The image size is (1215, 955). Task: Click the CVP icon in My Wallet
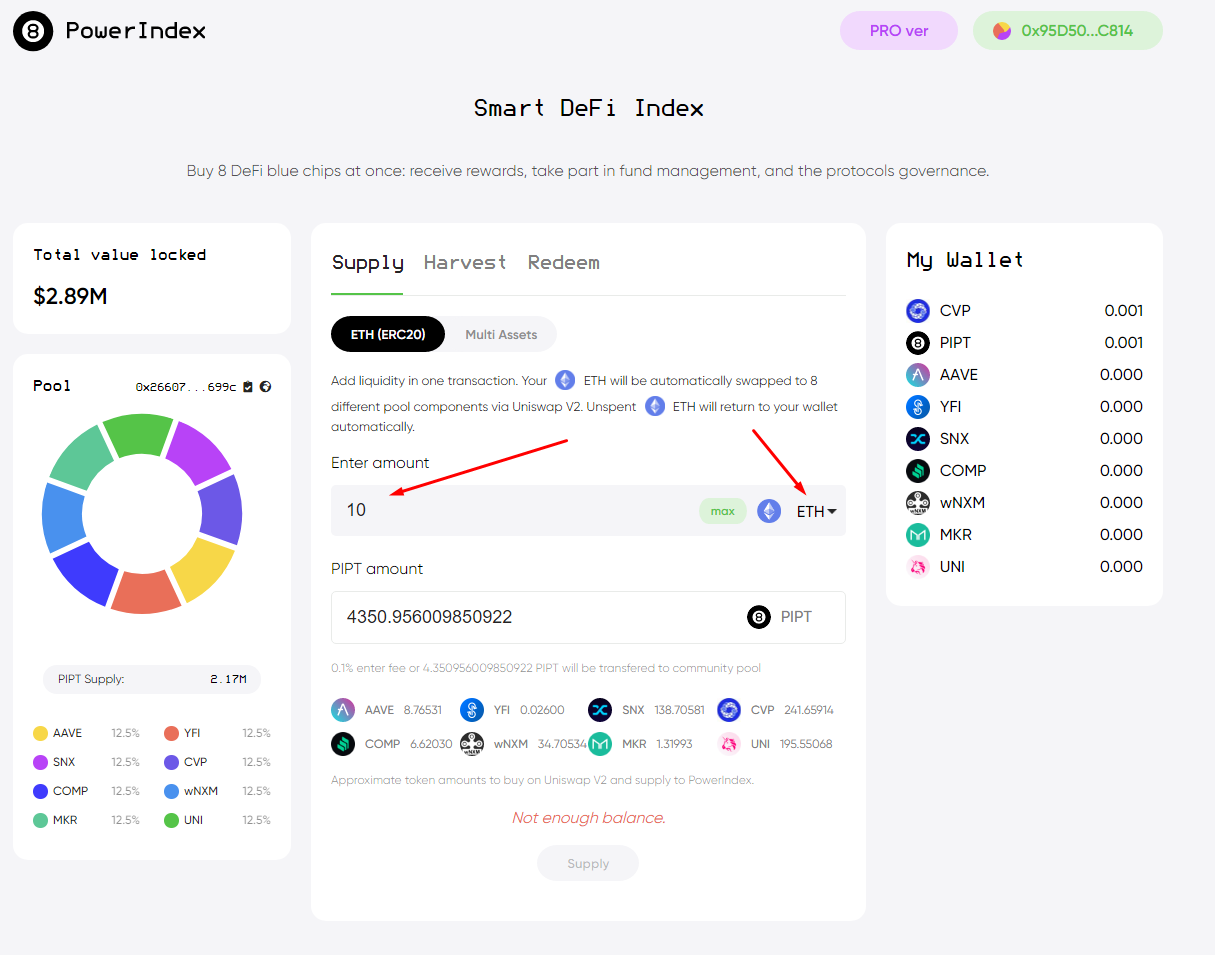[x=918, y=311]
